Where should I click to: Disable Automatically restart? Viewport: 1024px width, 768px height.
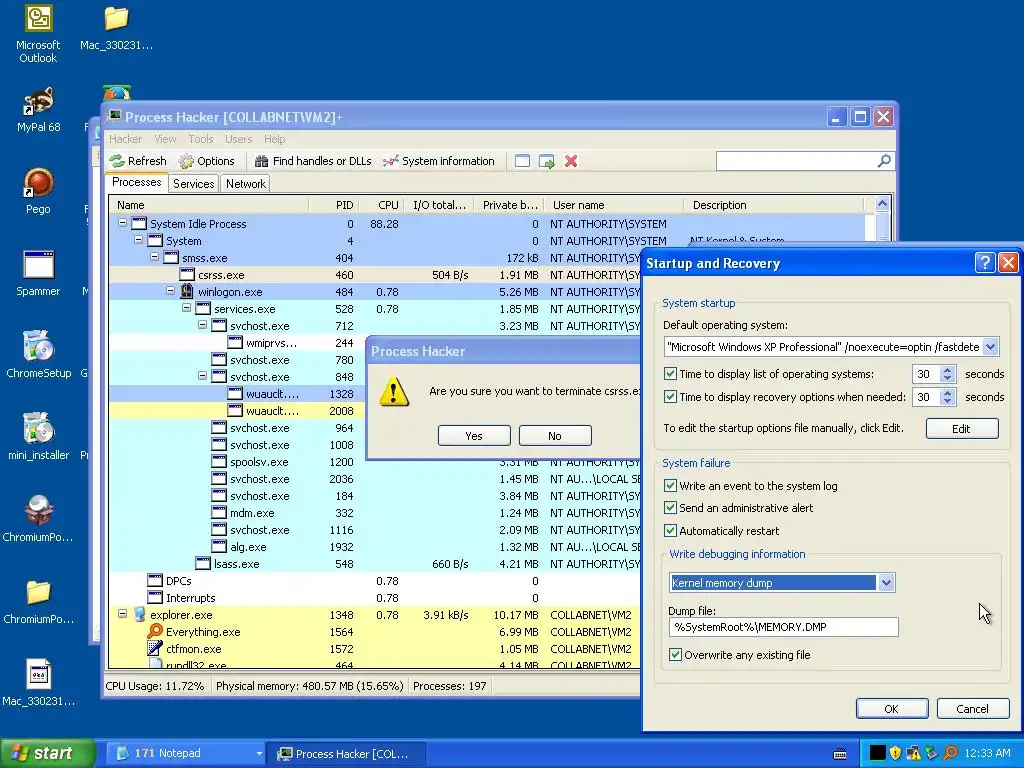click(670, 530)
